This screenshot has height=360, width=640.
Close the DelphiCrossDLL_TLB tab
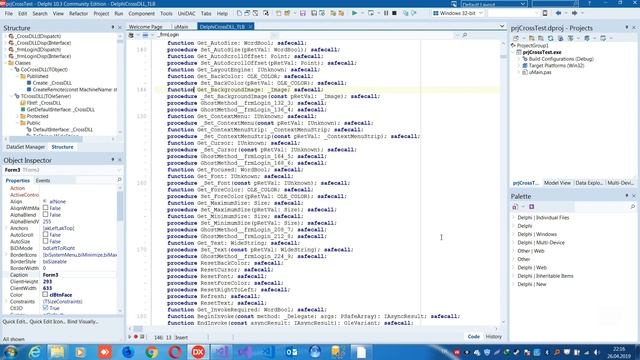pyautogui.click(x=250, y=27)
